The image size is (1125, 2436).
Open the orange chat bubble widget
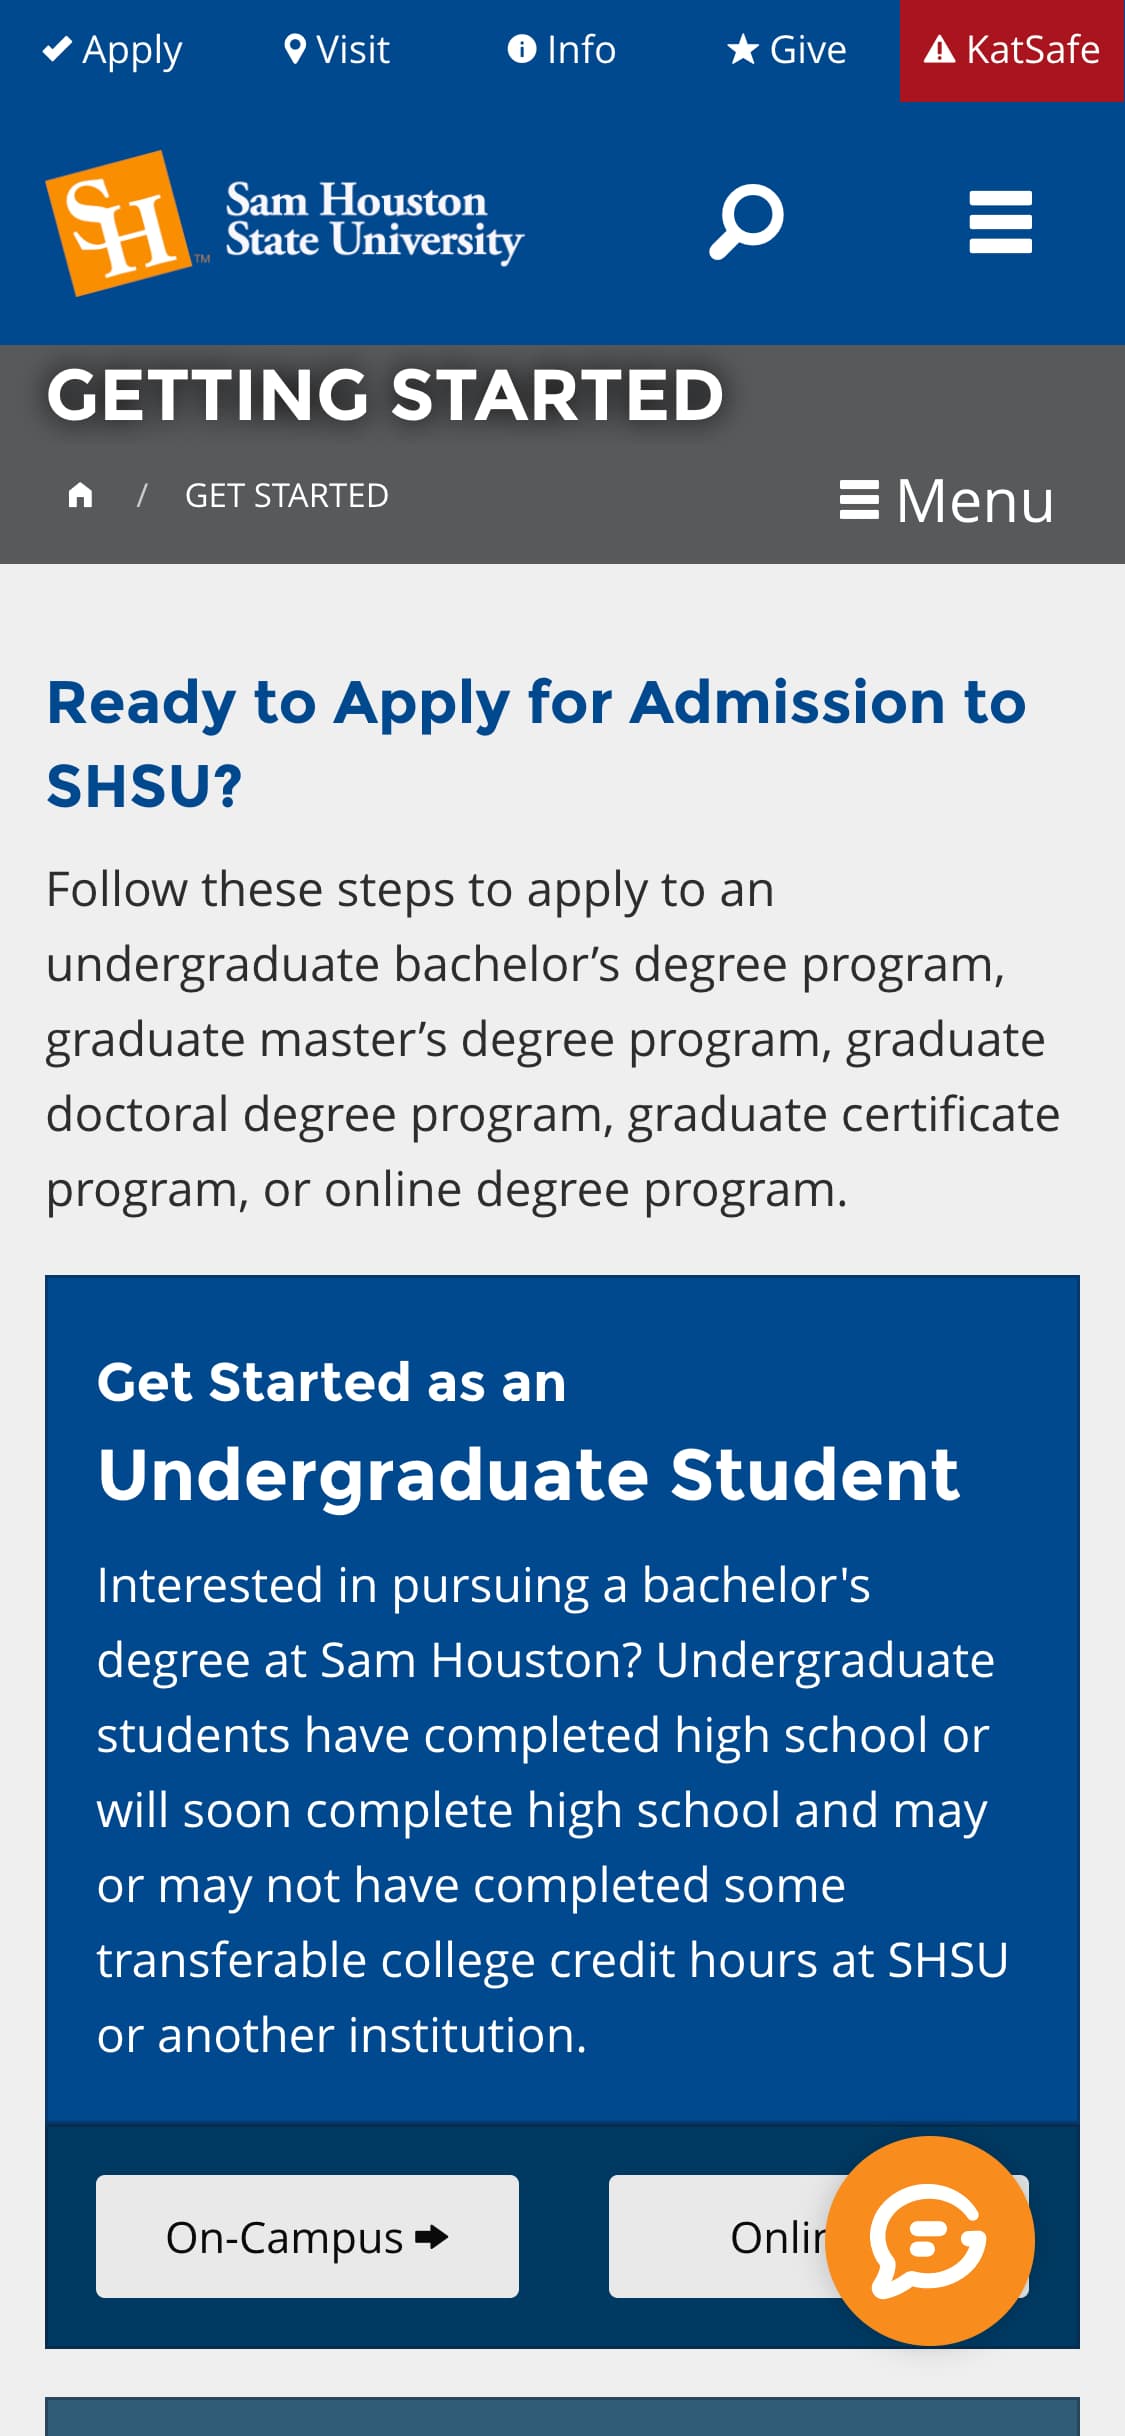point(930,2240)
